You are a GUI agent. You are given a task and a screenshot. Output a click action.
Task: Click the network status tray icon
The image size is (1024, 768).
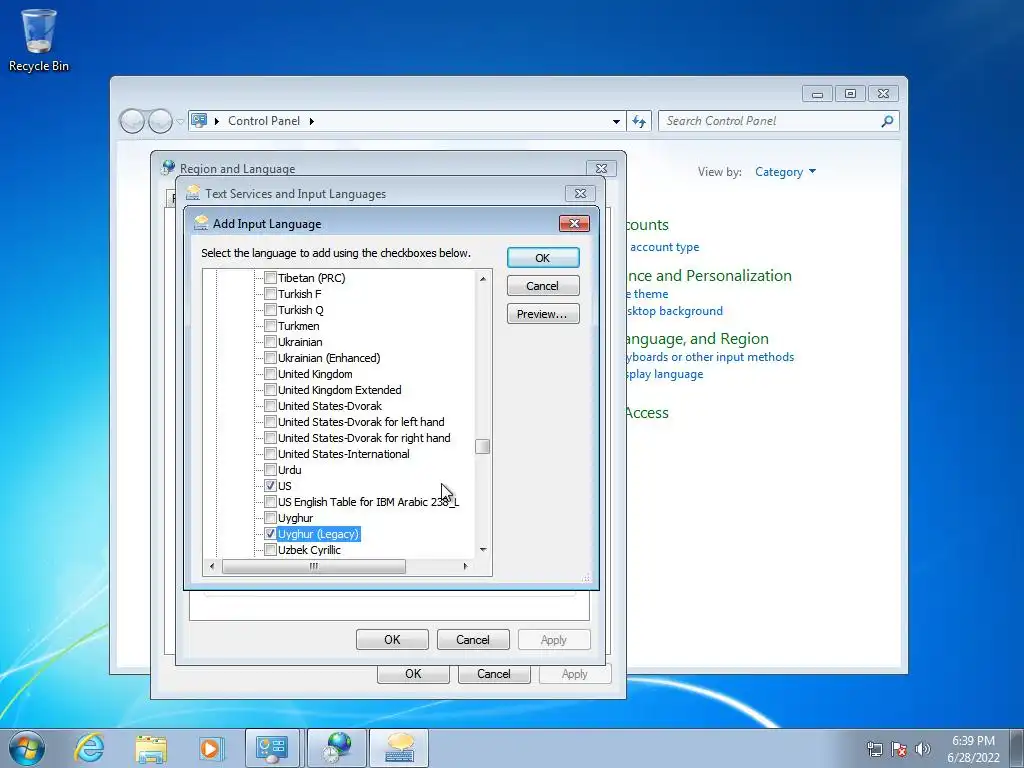874,749
